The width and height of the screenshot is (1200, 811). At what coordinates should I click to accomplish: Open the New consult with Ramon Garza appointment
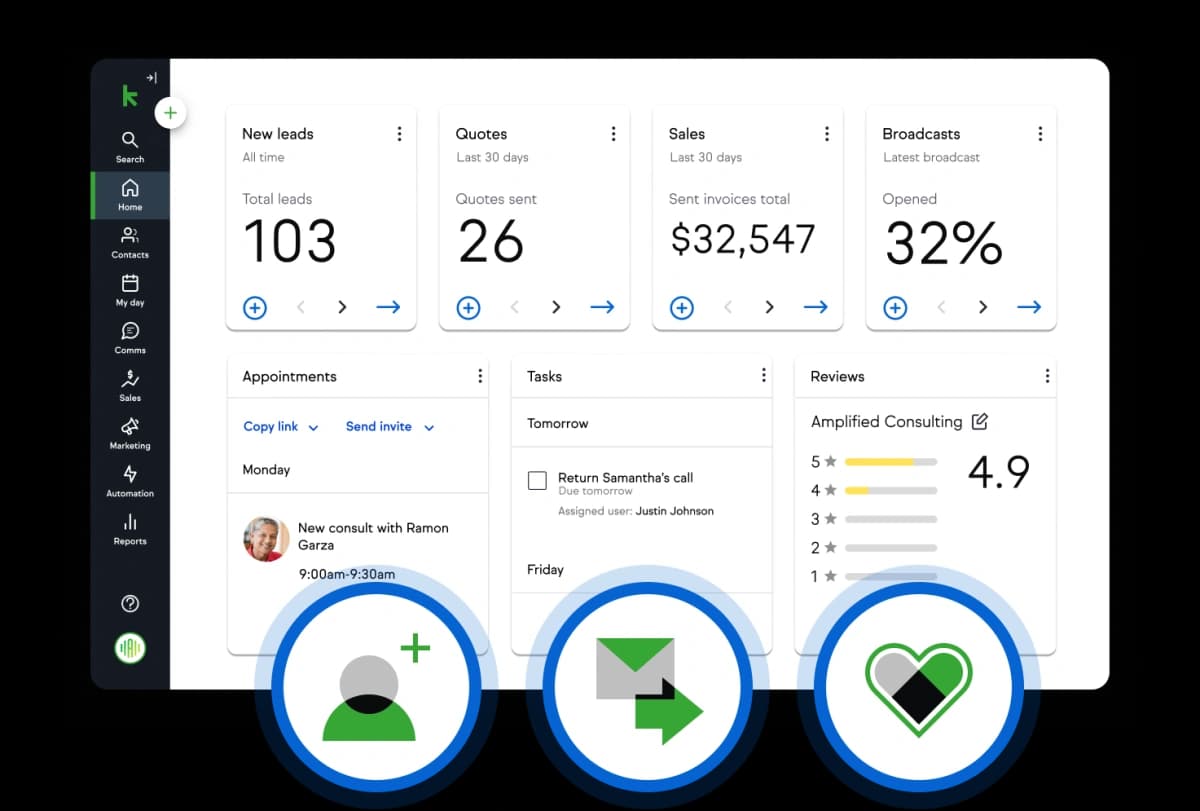(373, 536)
